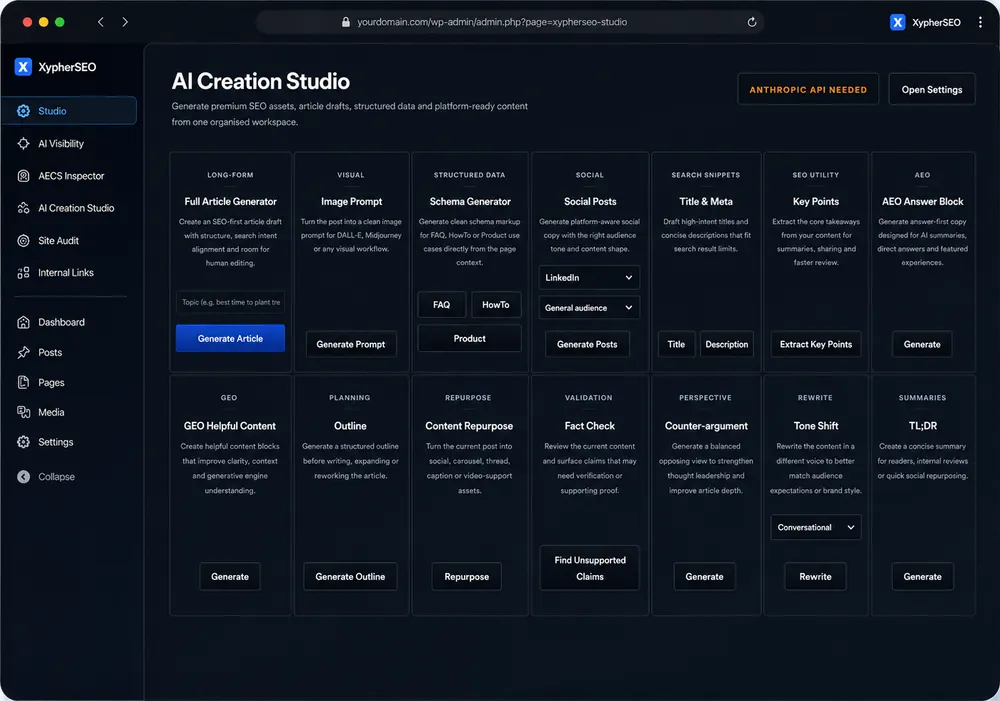Open the Conversational tone dropdown

coord(816,528)
